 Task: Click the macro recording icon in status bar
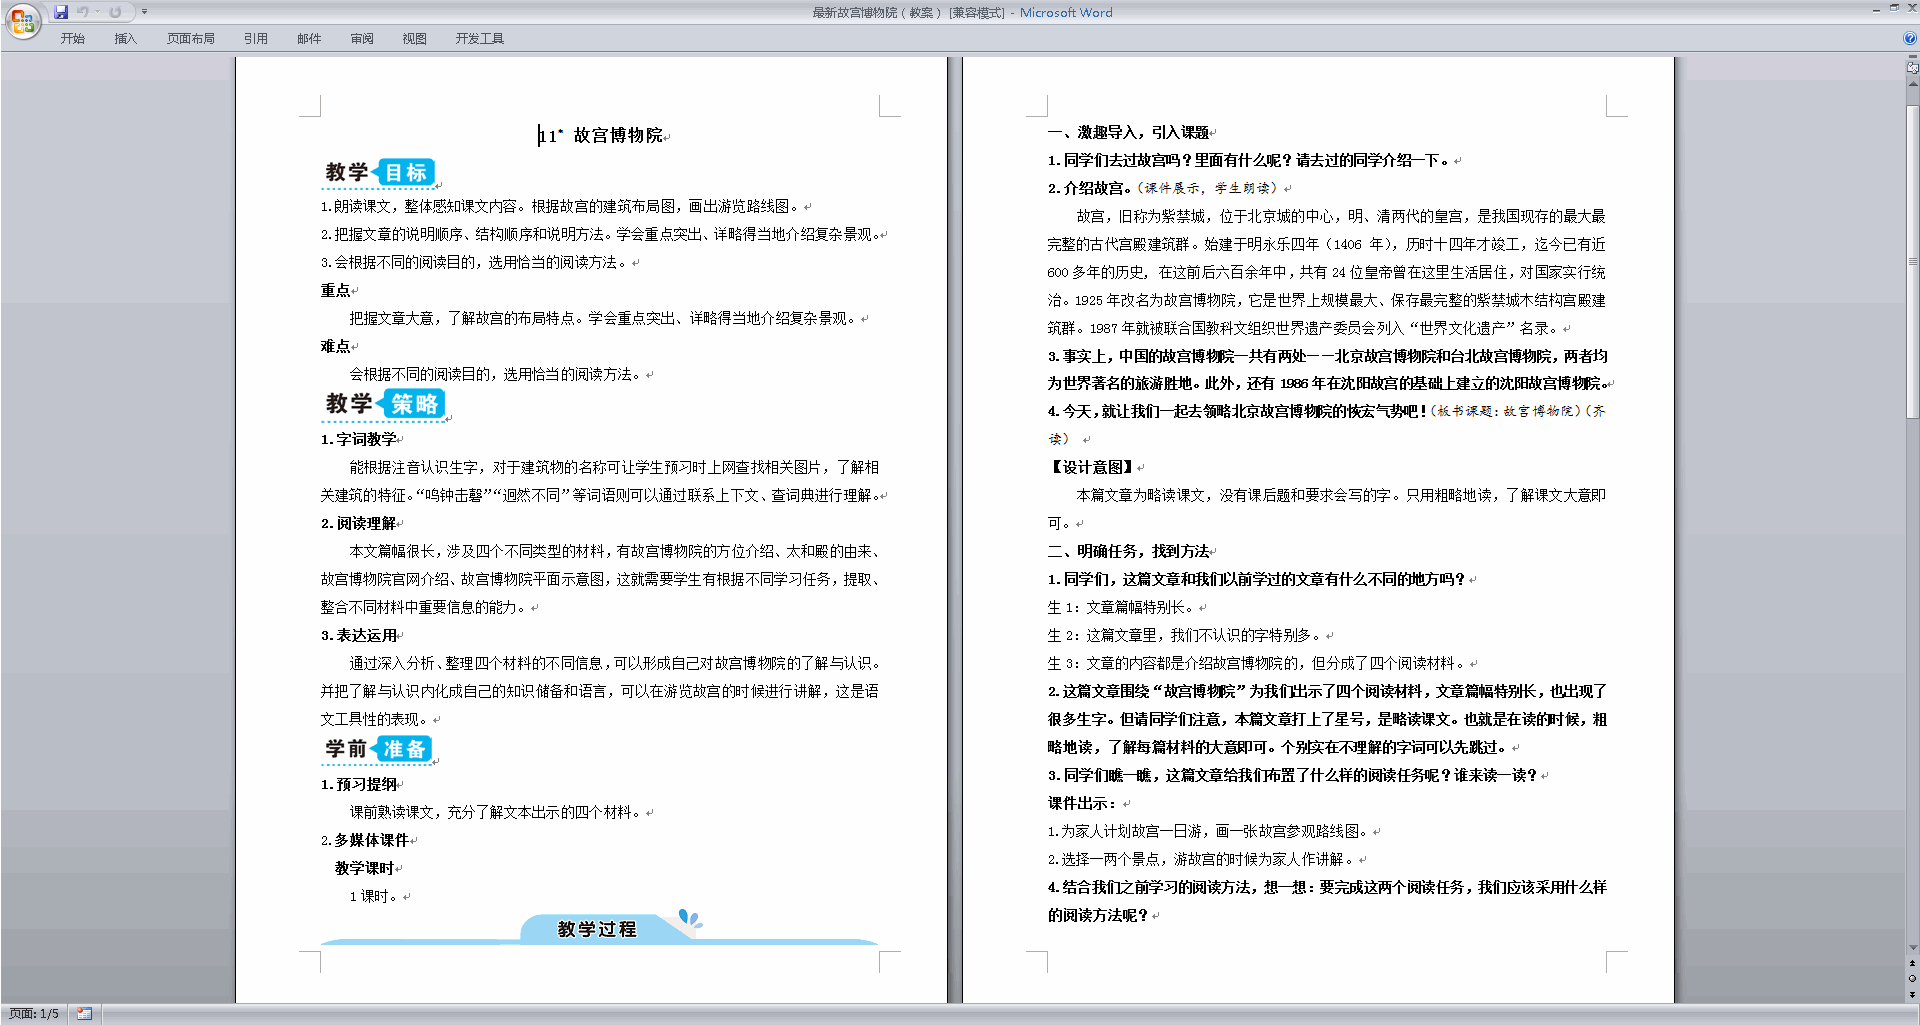pos(84,1014)
